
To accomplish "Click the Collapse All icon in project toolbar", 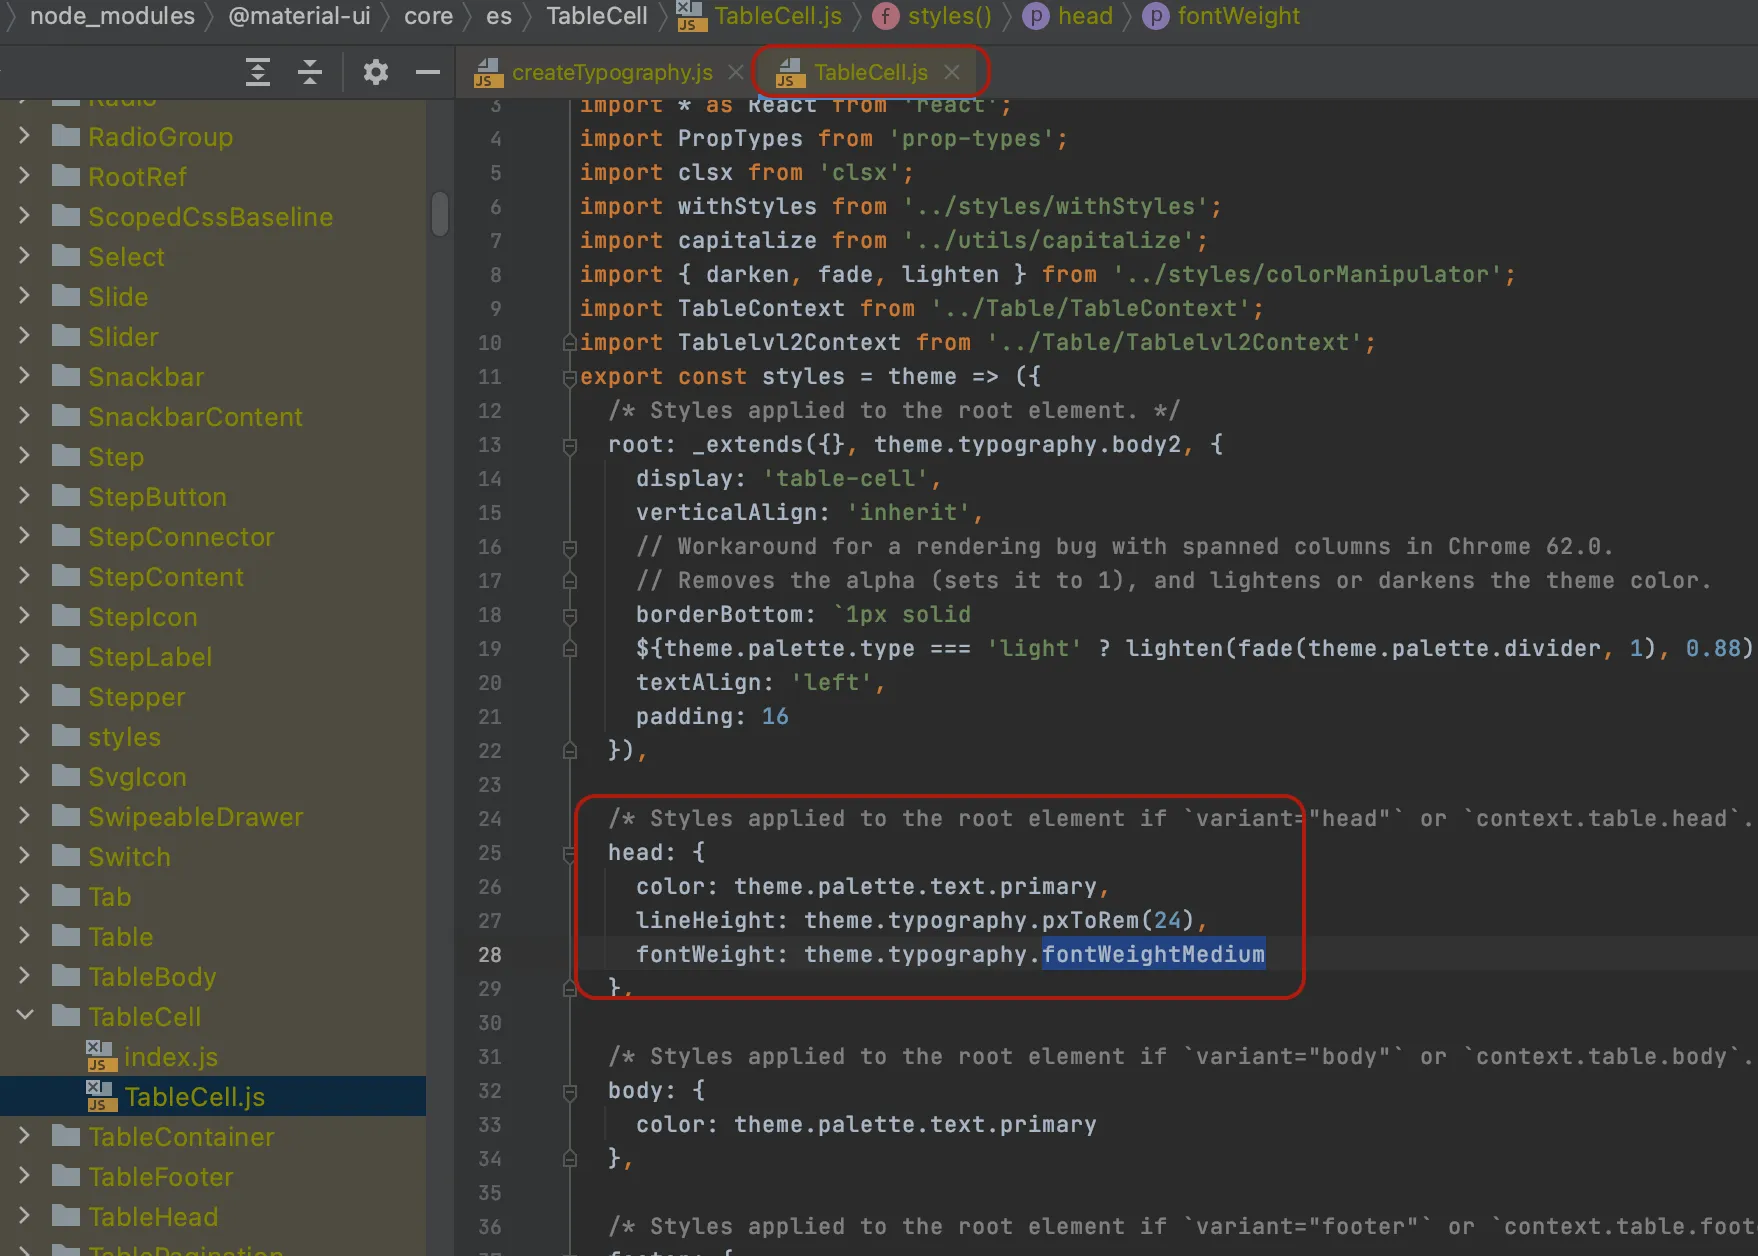I will 310,72.
